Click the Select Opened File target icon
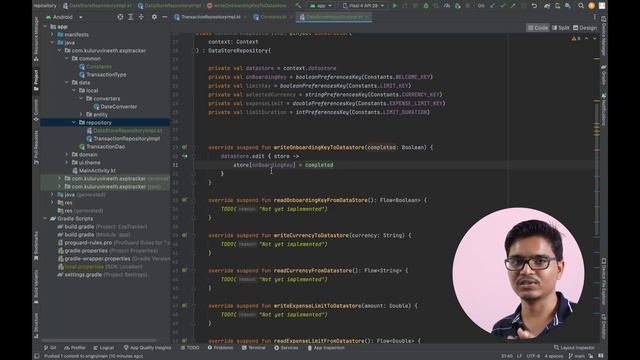640x360 pixels. click(120, 17)
